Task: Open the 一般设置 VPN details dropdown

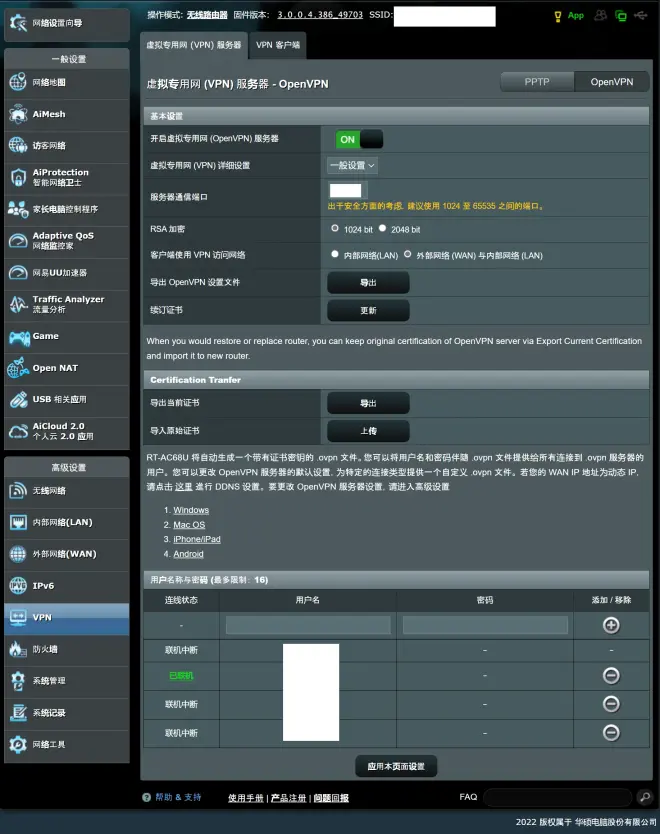Action: pos(352,165)
